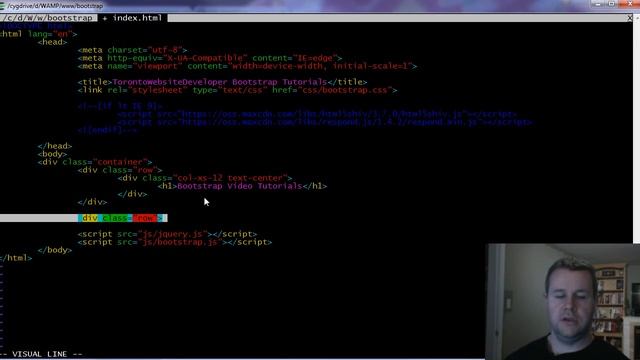Click the h1 Bootstrap Video Tutorials line

pos(242,186)
